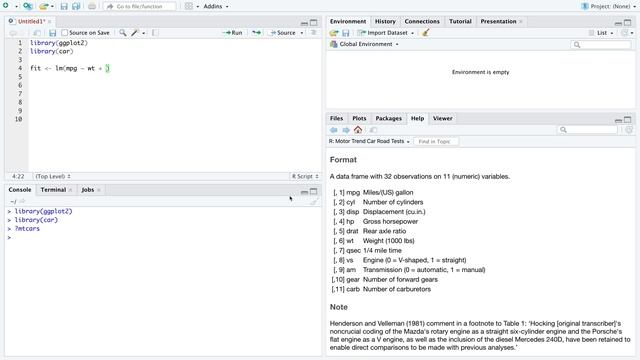Close the Untitled1 source tab
The image size is (640, 360).
click(50, 21)
